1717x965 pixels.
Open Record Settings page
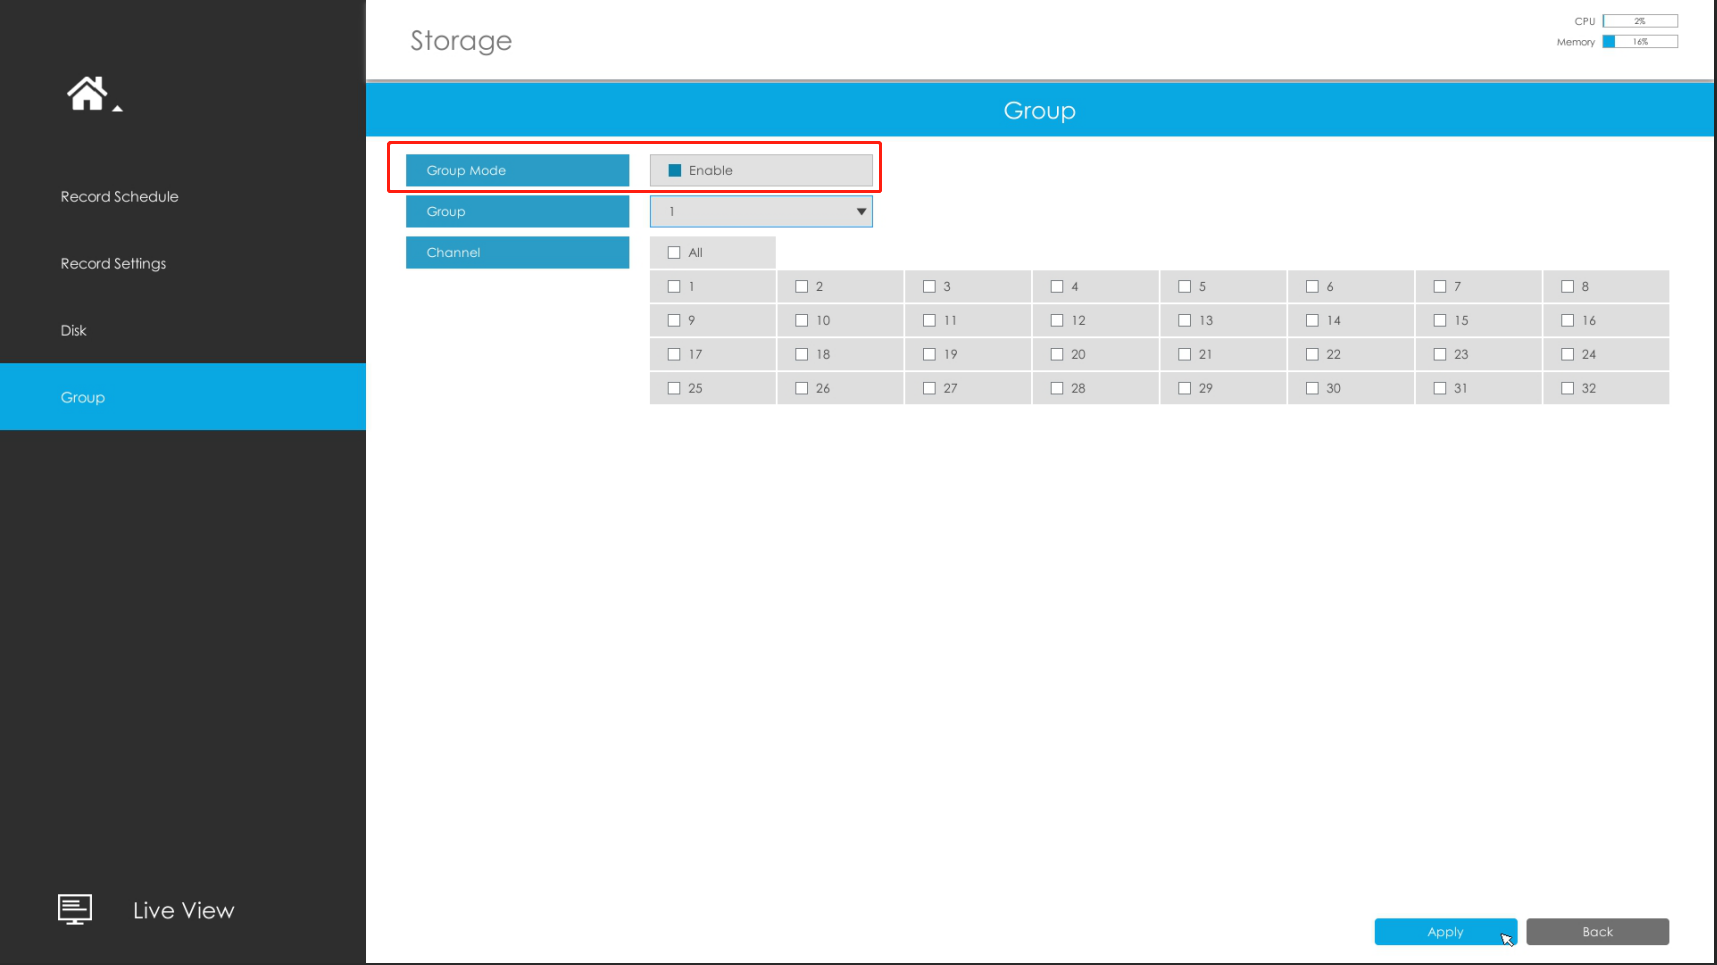[x=113, y=264]
